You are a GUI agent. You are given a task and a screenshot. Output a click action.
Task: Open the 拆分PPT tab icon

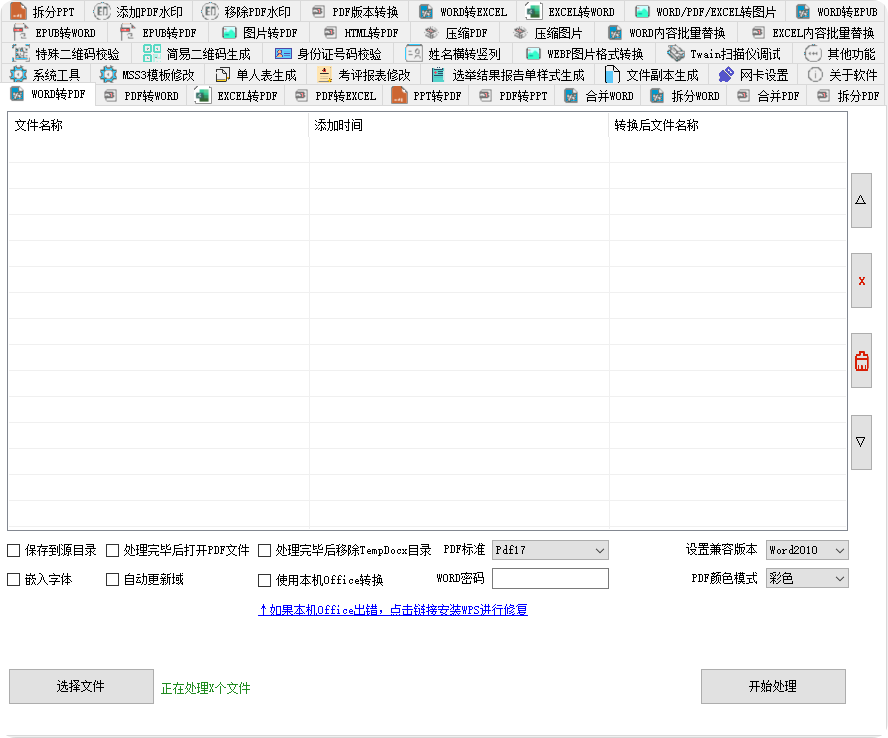[19, 11]
